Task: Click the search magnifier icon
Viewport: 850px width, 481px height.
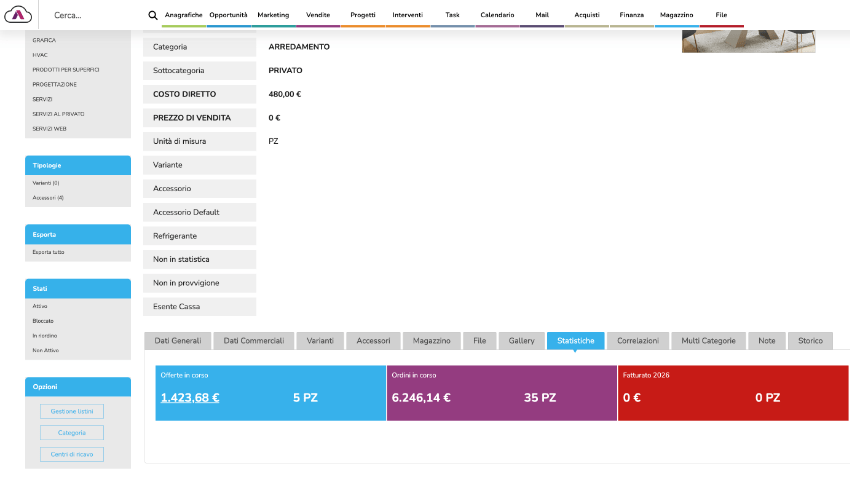Action: coord(153,15)
